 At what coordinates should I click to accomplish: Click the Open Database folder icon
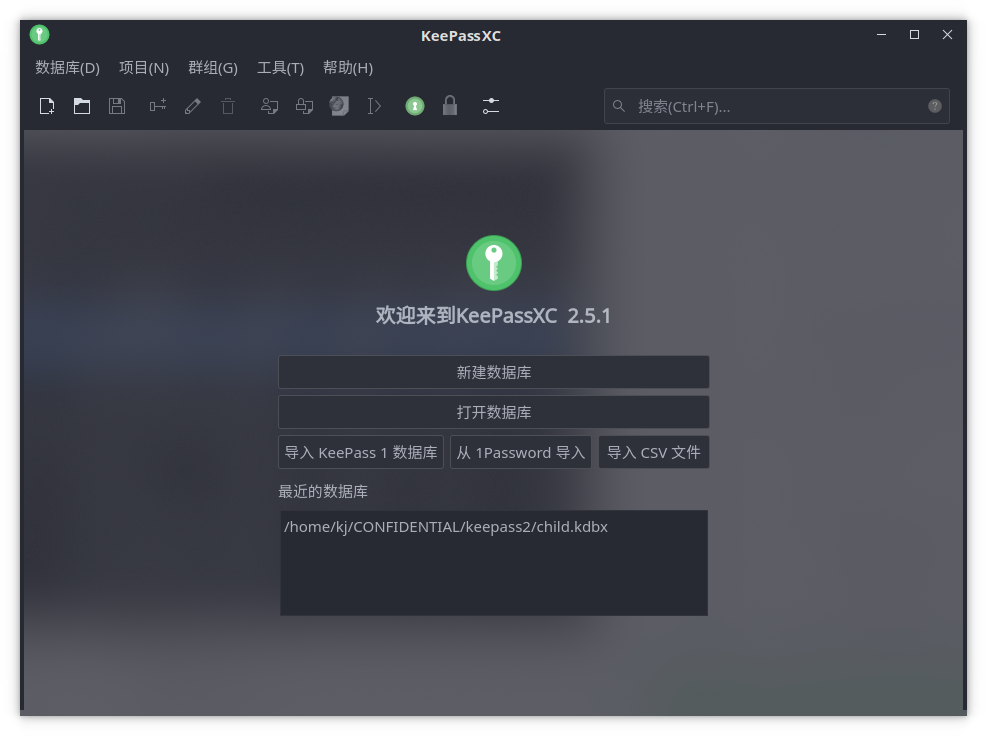click(82, 106)
